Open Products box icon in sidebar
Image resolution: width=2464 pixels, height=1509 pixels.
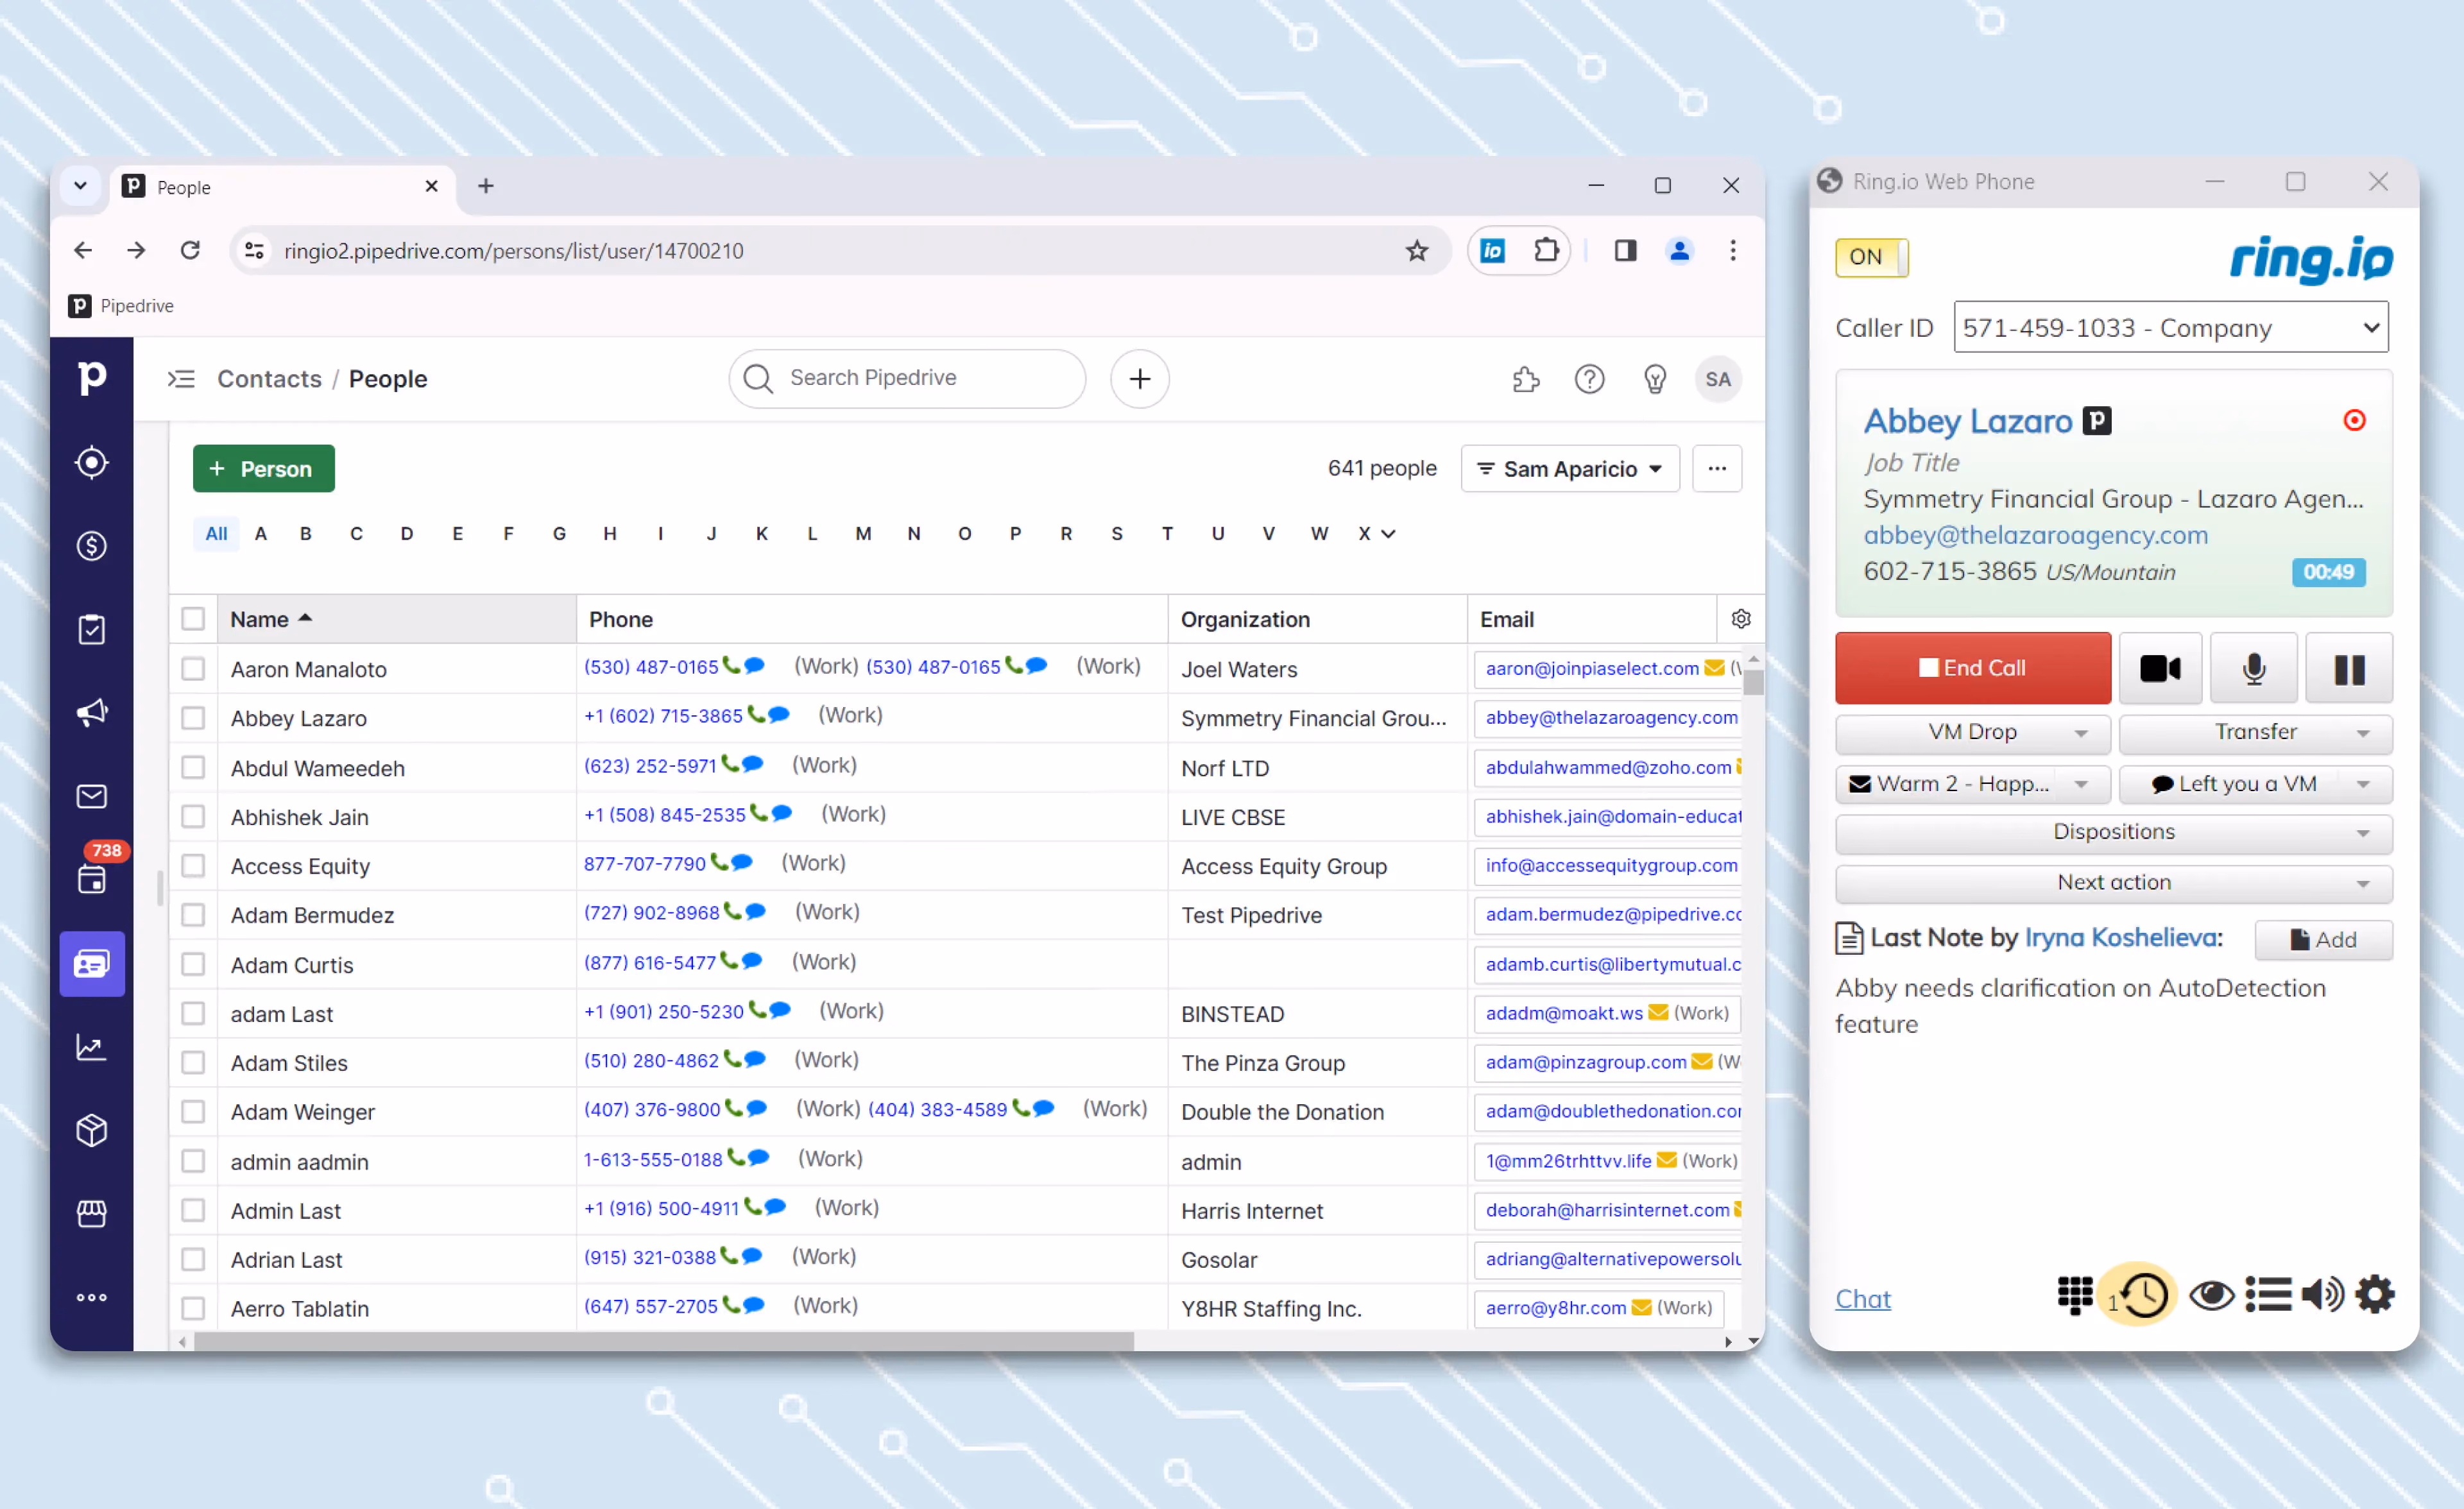[x=91, y=1130]
